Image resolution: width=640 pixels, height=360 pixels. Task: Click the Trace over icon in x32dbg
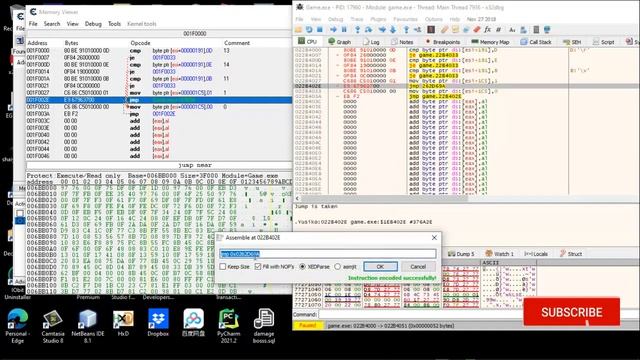393,30
